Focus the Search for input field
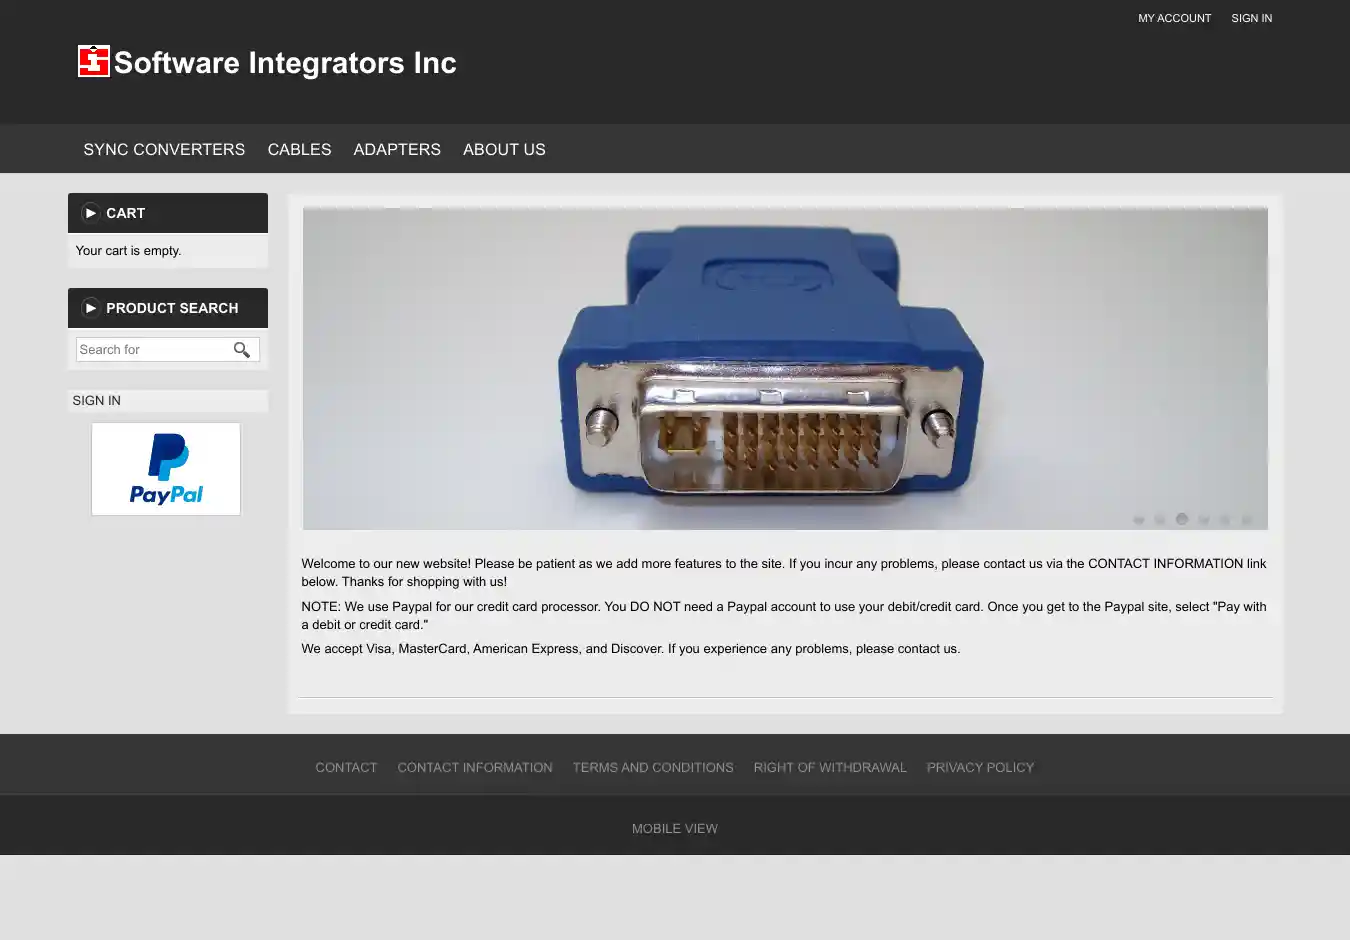 tap(152, 350)
